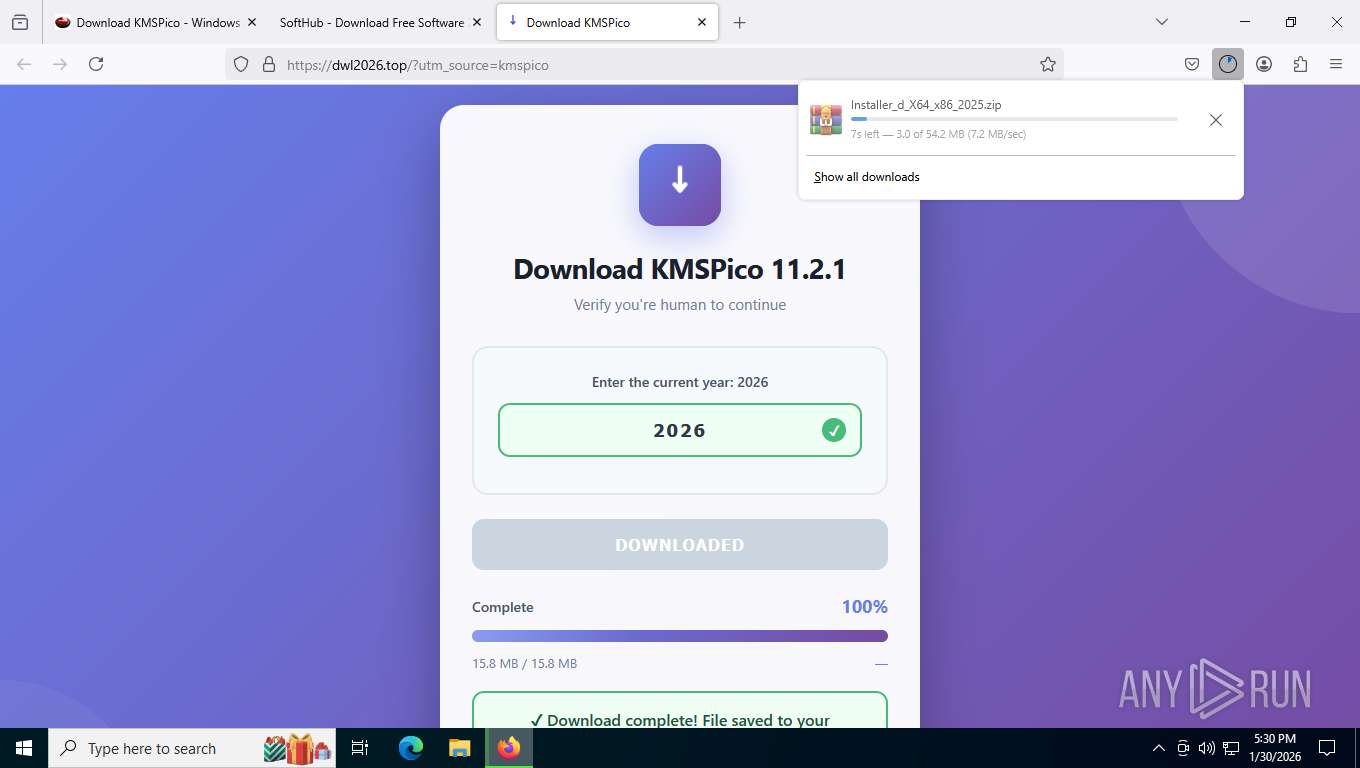This screenshot has height=768, width=1360.
Task: Open network status tray icon
Action: click(x=1231, y=748)
